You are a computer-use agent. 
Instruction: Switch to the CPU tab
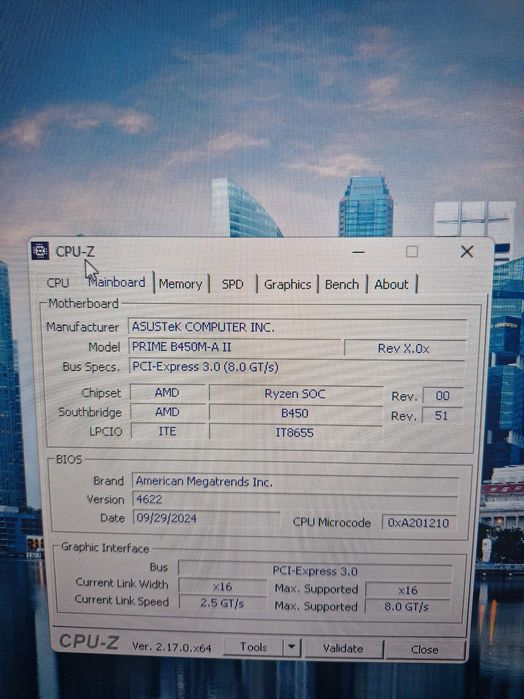coord(58,283)
